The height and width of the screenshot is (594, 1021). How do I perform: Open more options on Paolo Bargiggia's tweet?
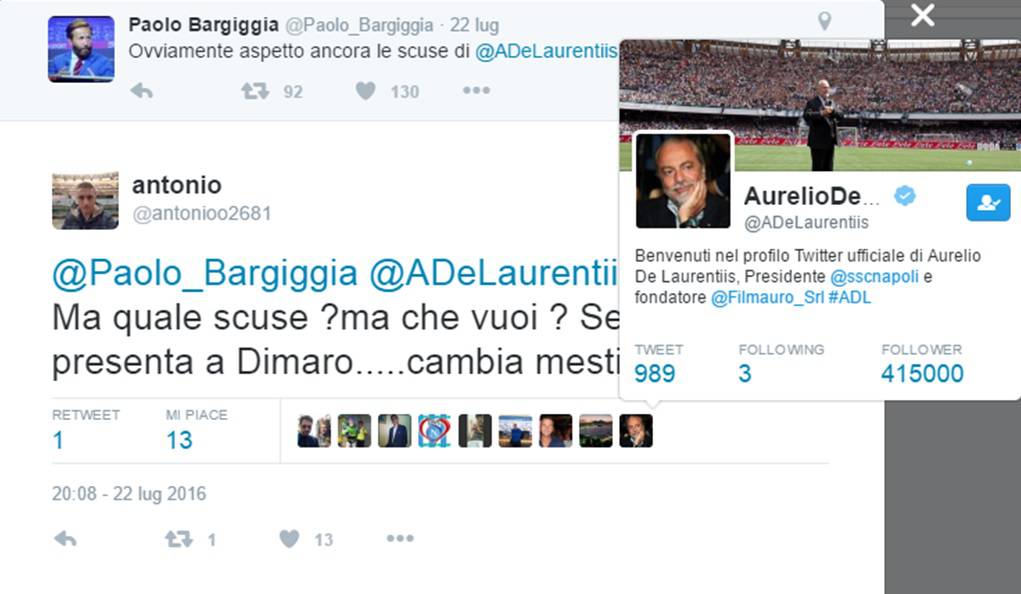pos(476,90)
